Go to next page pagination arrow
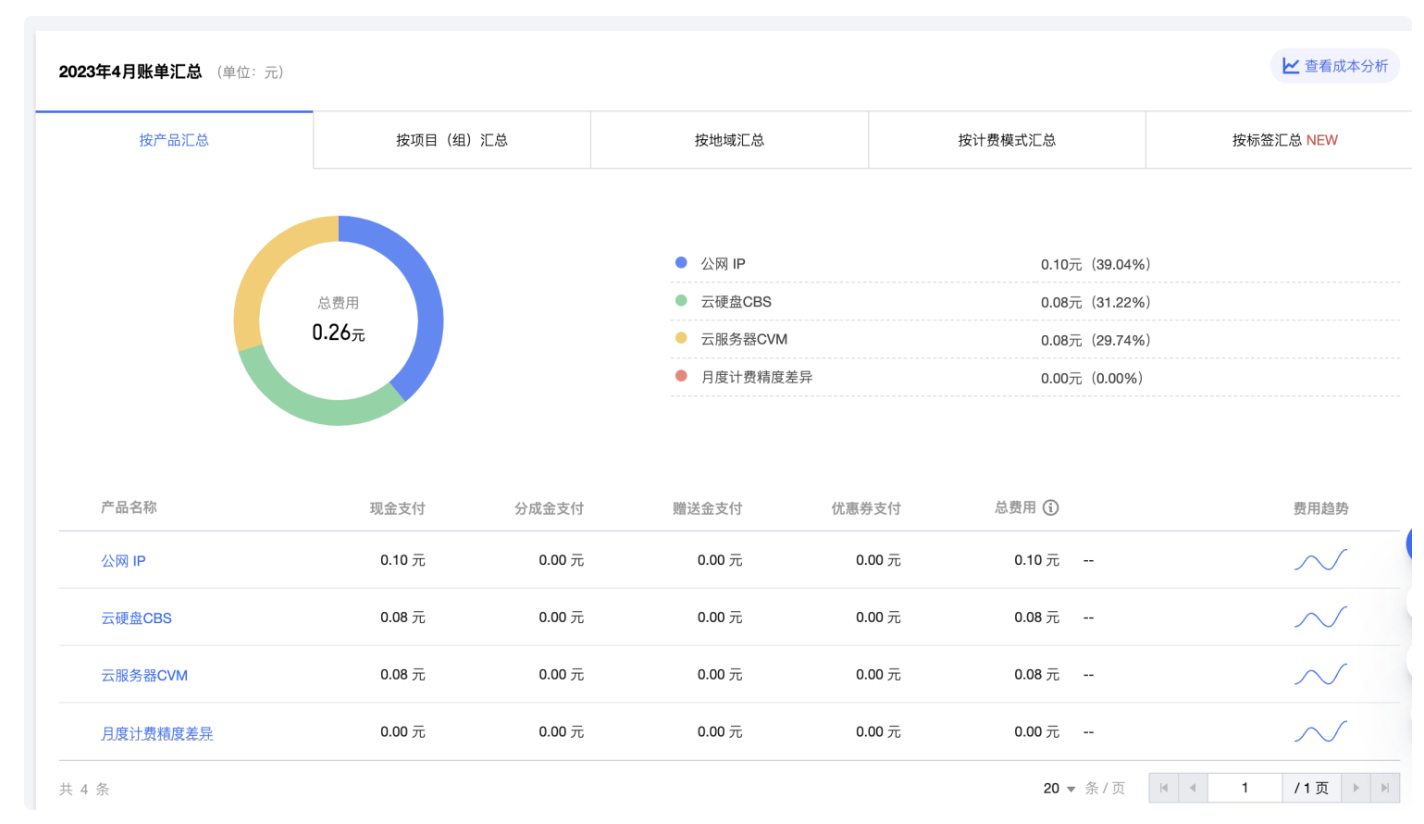Viewport: 1424px width, 824px height. 1356,788
